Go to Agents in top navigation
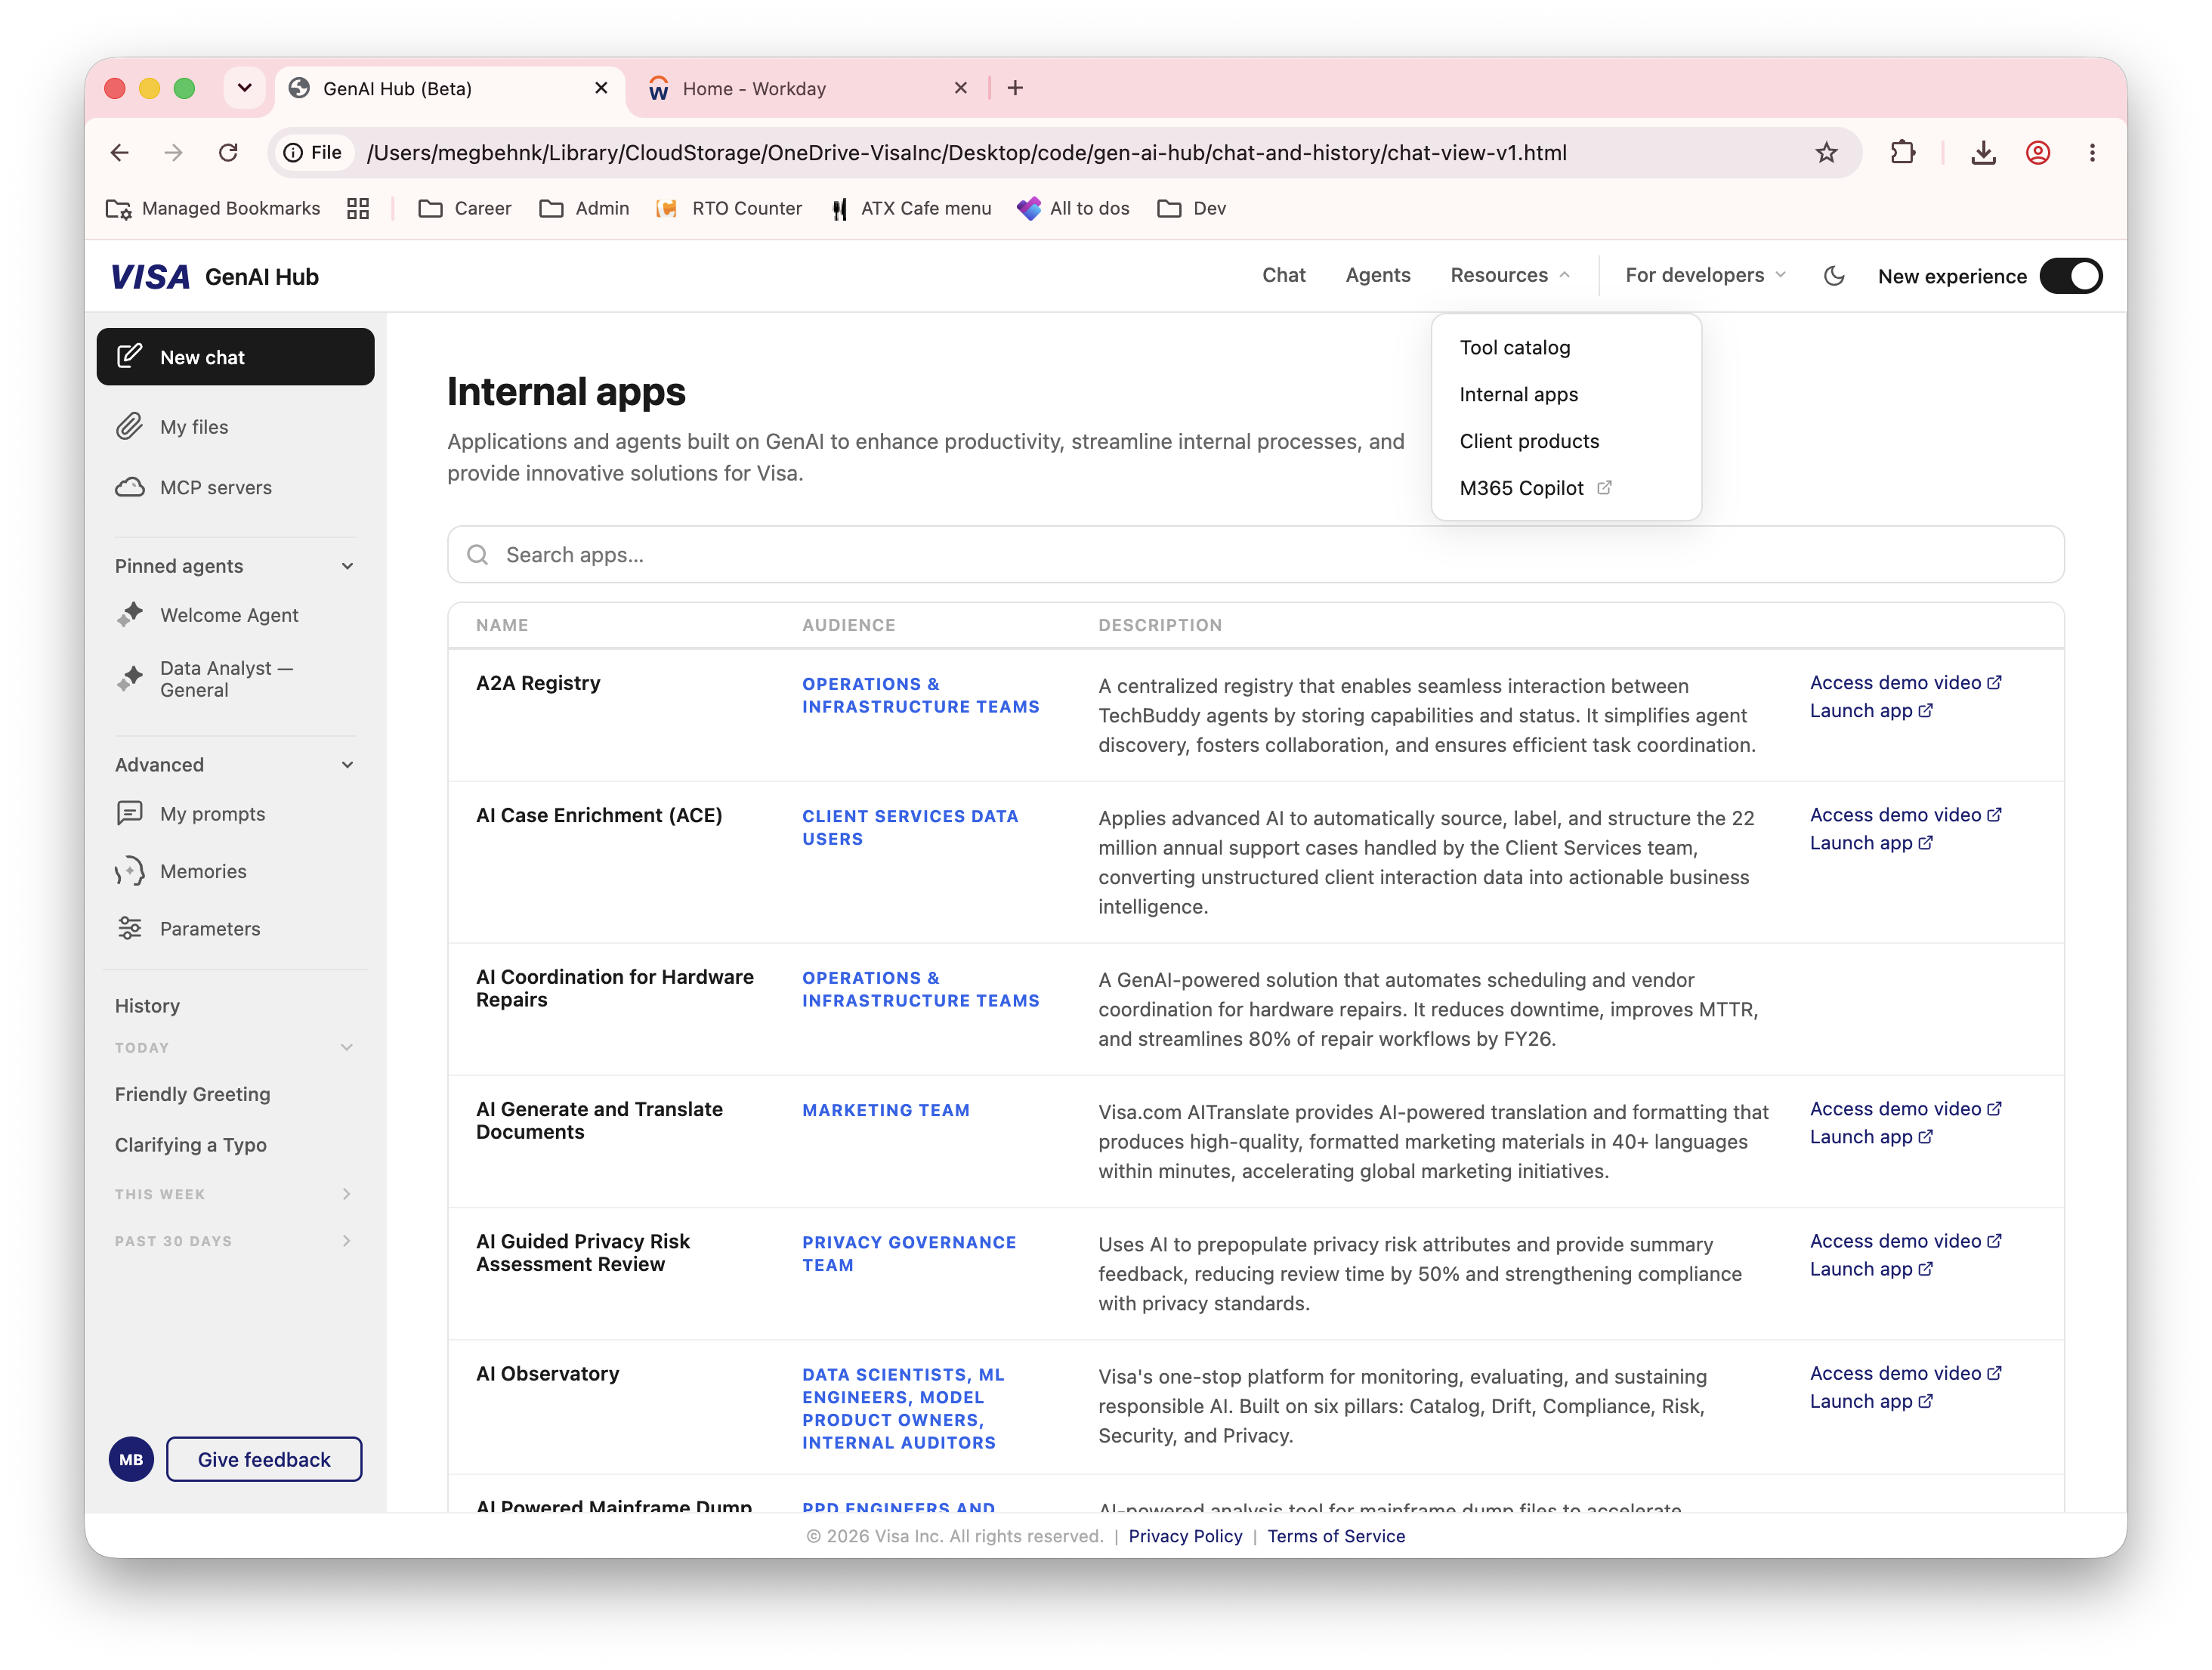This screenshot has height=1670, width=2212. [1377, 275]
